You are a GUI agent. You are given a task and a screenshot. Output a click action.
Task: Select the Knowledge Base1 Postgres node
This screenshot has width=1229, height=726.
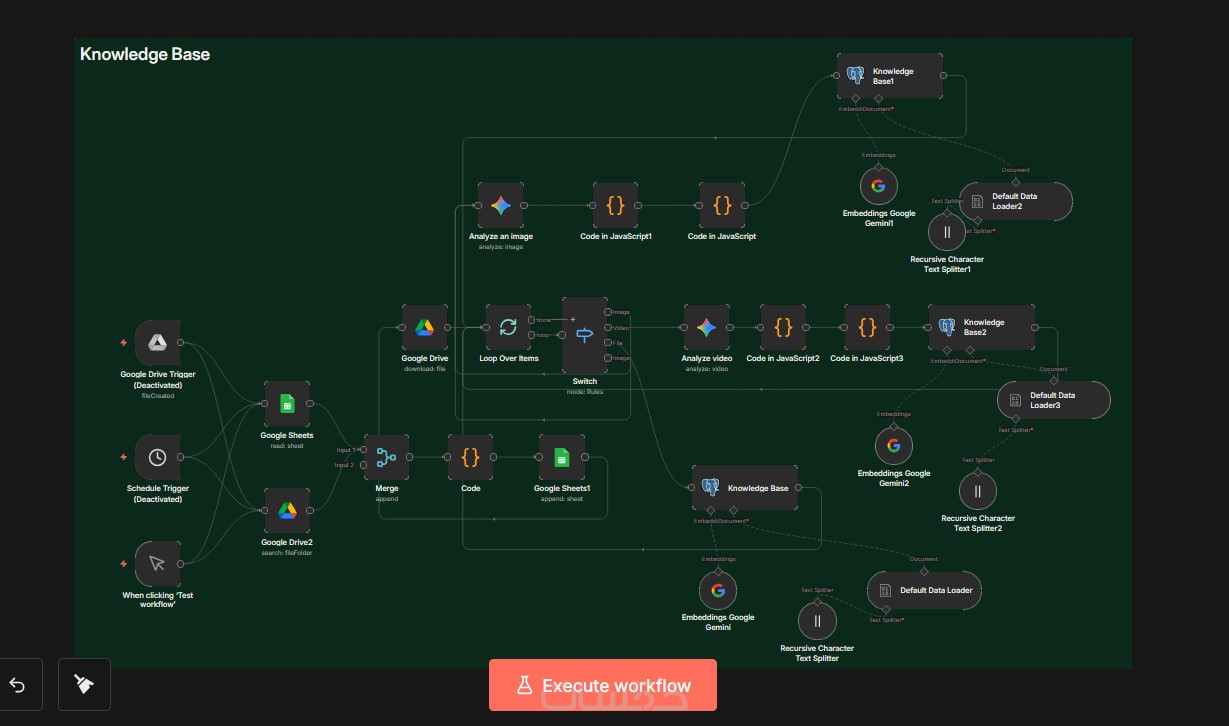tap(889, 76)
